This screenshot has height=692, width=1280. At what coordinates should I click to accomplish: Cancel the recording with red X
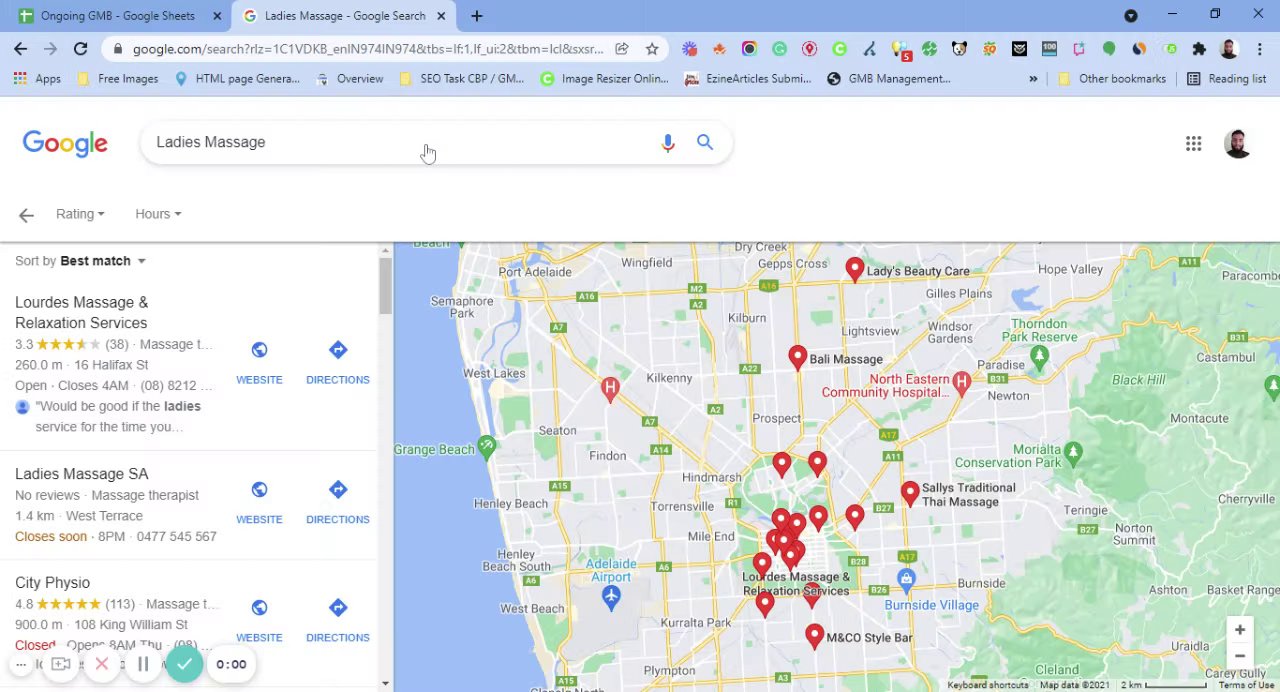pyautogui.click(x=101, y=664)
